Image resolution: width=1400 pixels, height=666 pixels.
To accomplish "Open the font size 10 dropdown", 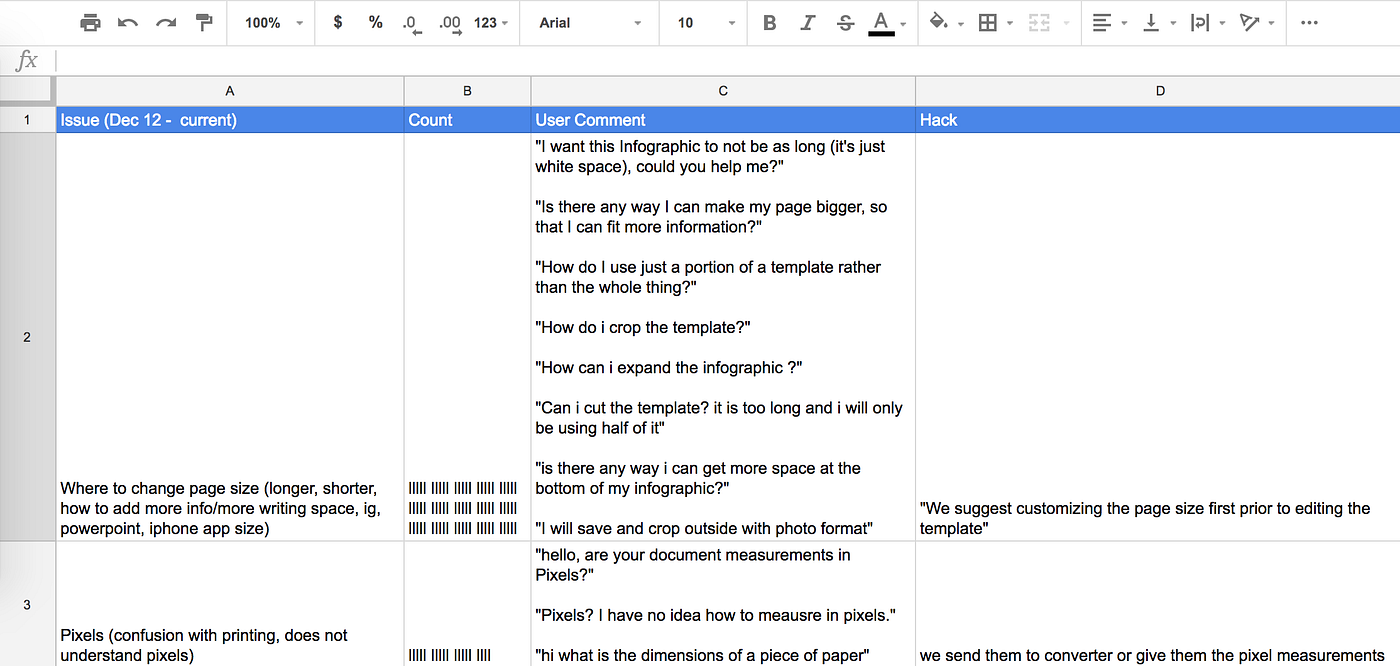I will [705, 22].
